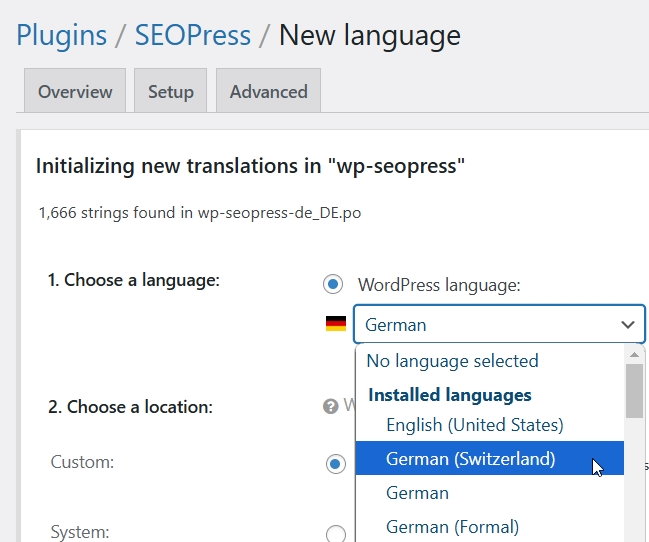649x542 pixels.
Task: Go to the Advanced tab
Action: pos(268,91)
